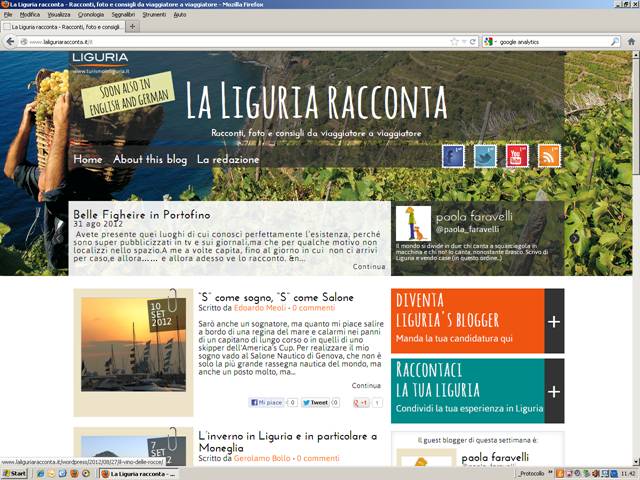
Task: Open author Gerolamo Bollo link
Action: [262, 458]
